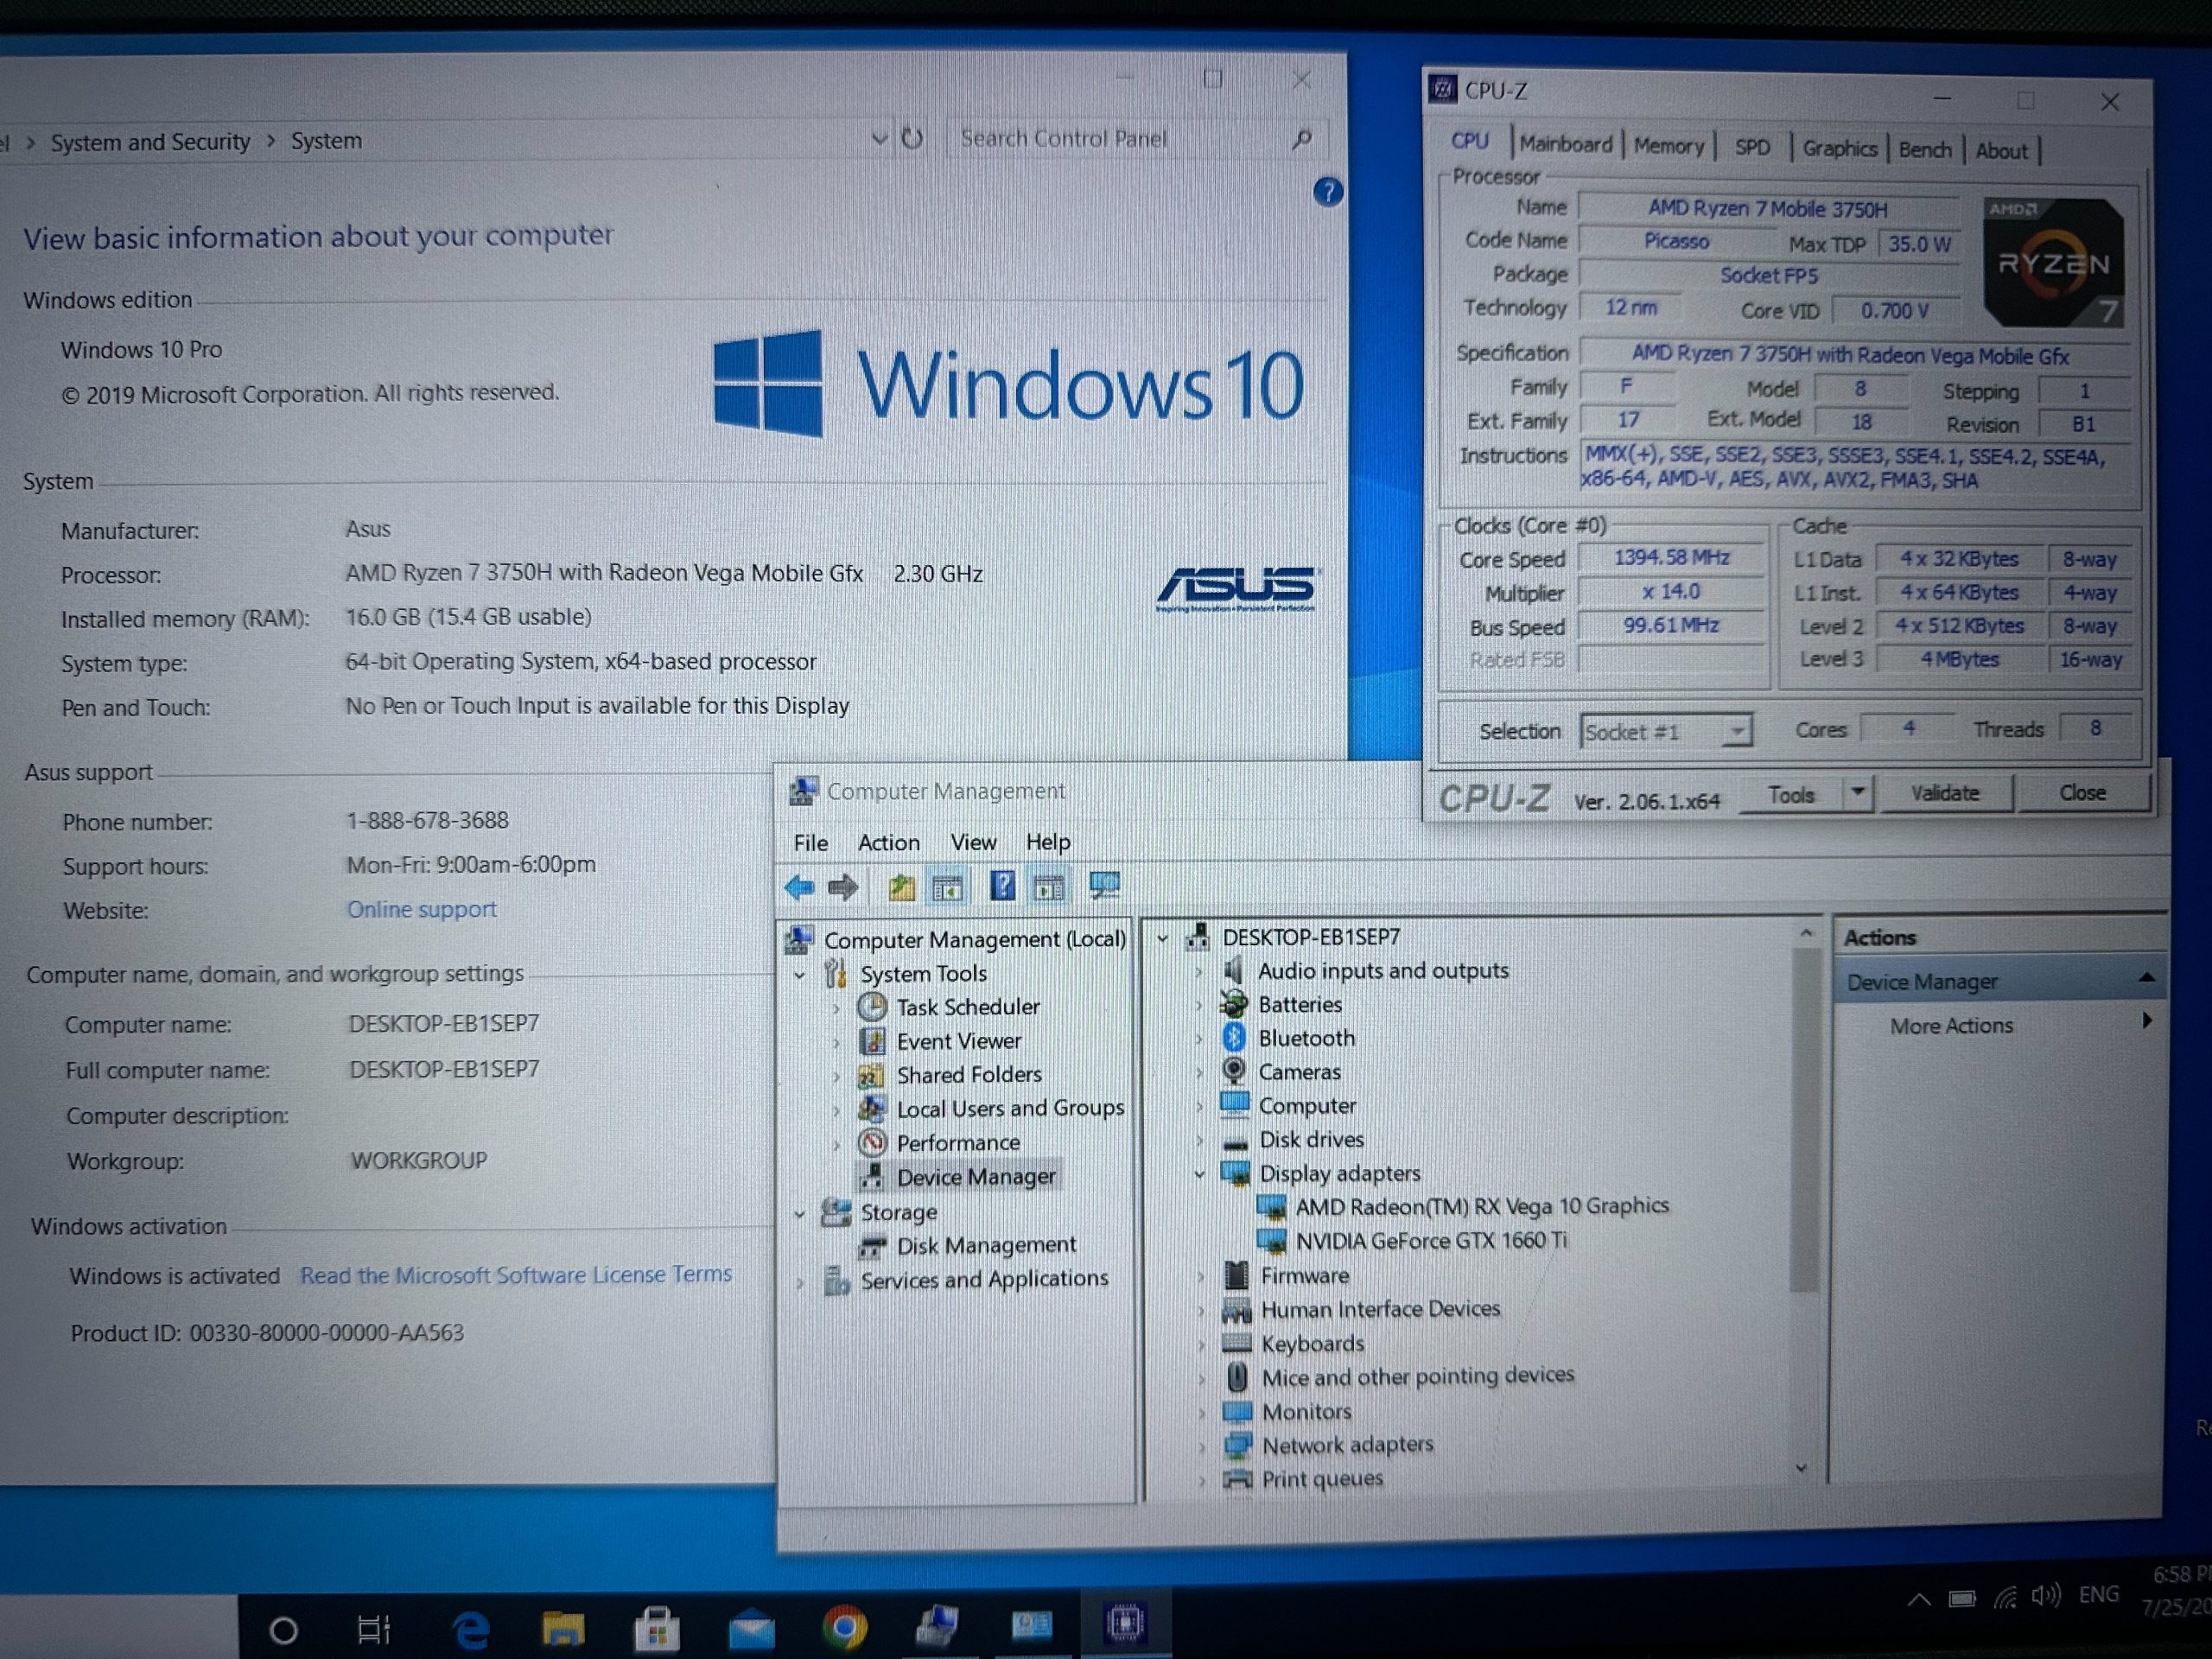Image resolution: width=2212 pixels, height=1659 pixels.
Task: Click Tools button in CPU-Z
Action: click(x=1790, y=795)
